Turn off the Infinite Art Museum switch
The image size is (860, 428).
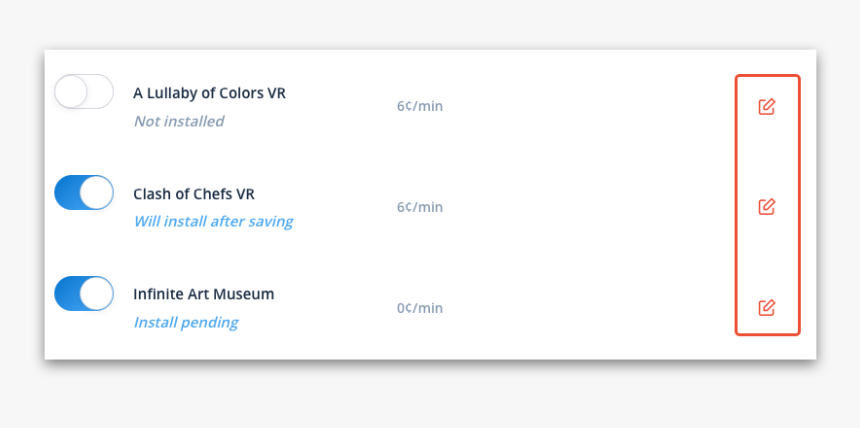[84, 293]
